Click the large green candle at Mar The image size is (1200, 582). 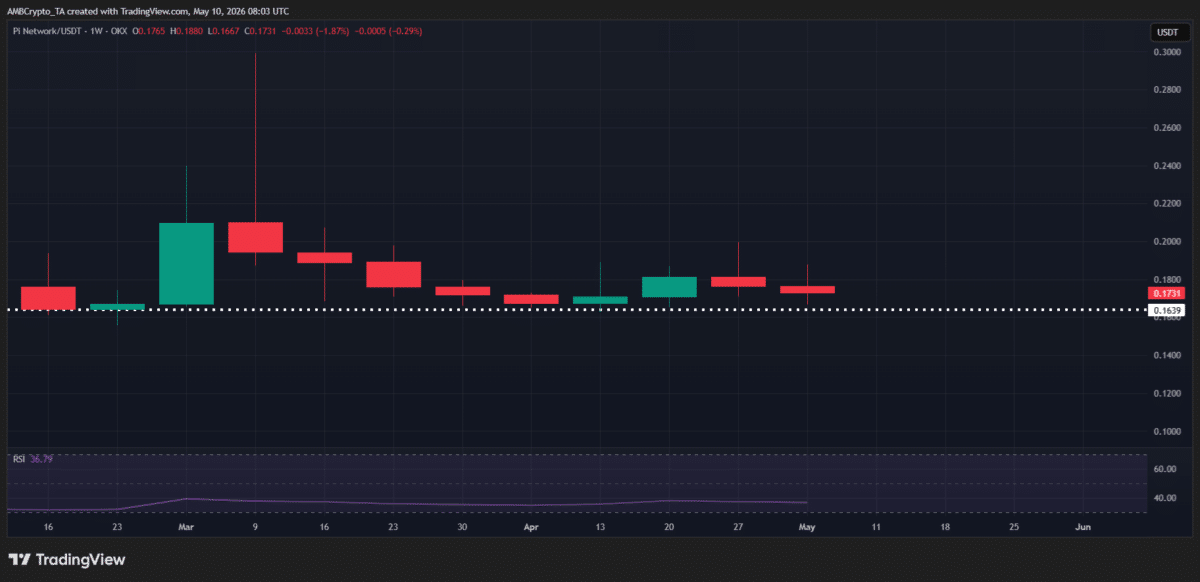(186, 263)
